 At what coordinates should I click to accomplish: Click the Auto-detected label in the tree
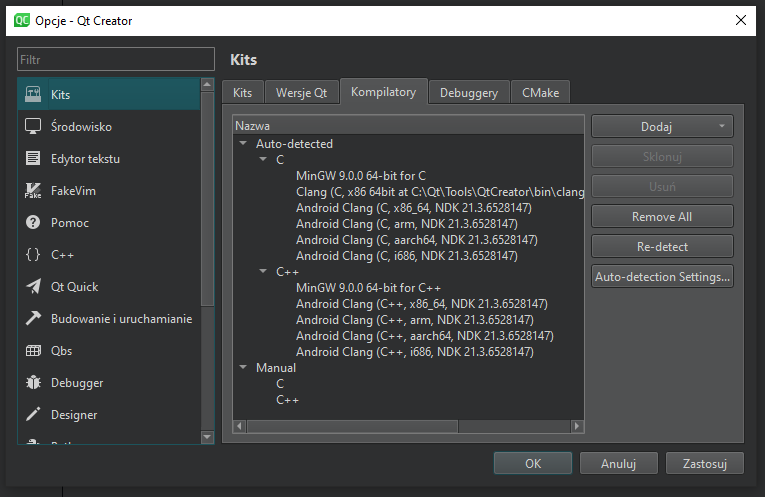point(294,144)
